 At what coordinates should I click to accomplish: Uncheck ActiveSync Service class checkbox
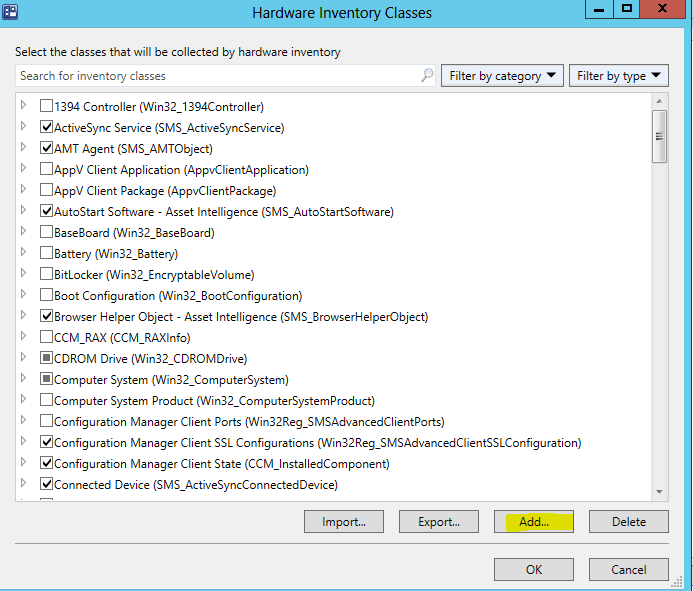tap(46, 127)
